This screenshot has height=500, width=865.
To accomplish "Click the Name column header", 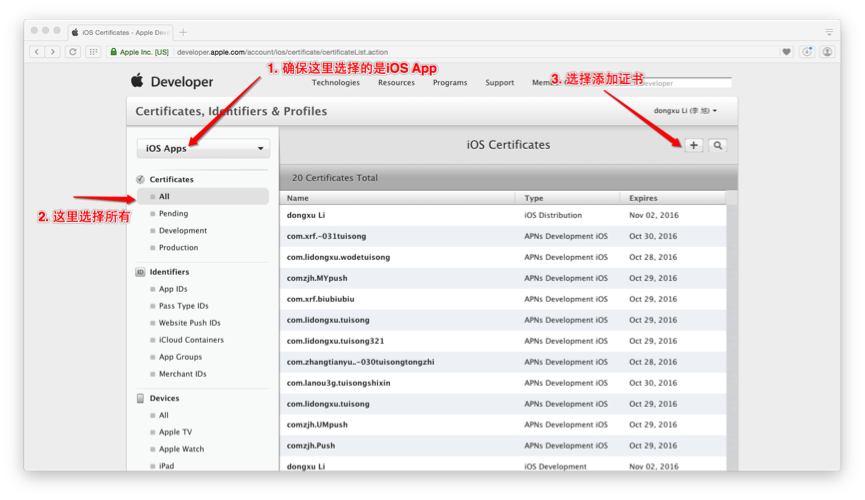I will coord(397,198).
